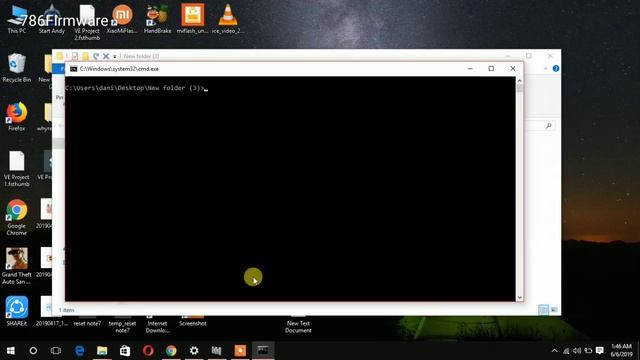The image size is (640, 360).
Task: Open Microsoft Store from taskbar
Action: point(125,351)
